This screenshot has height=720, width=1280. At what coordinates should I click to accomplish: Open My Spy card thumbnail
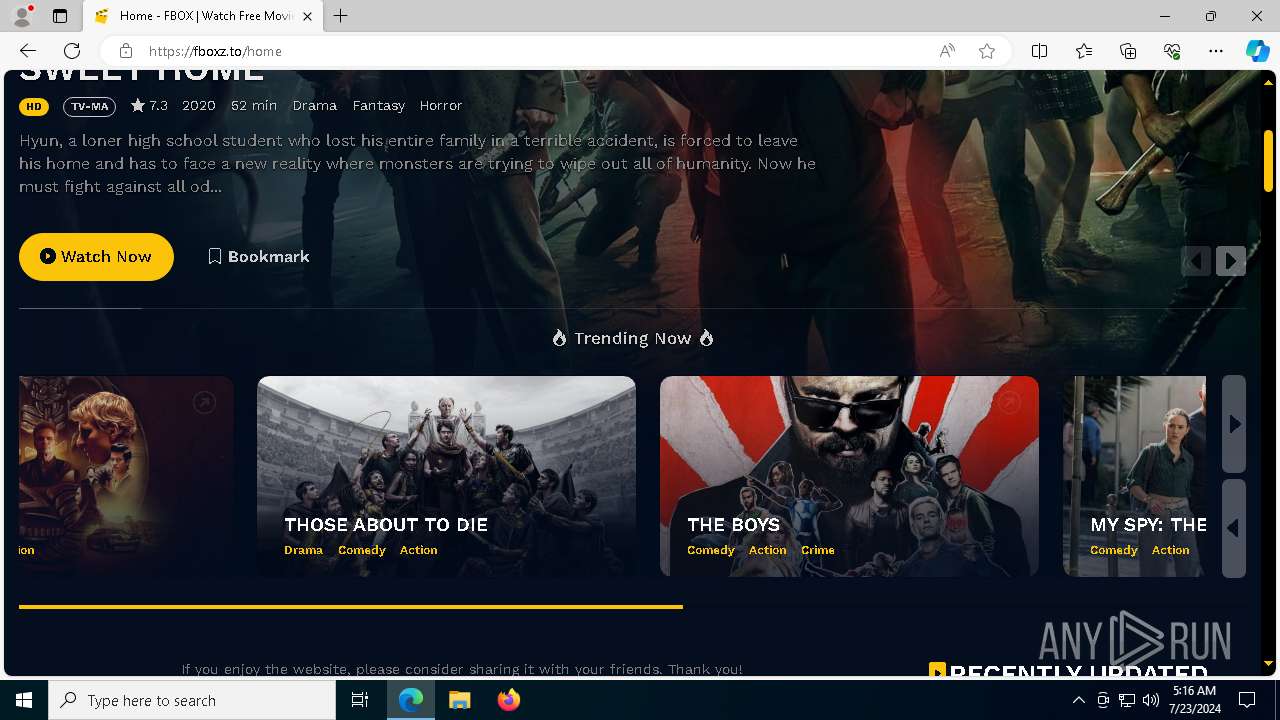point(1134,476)
